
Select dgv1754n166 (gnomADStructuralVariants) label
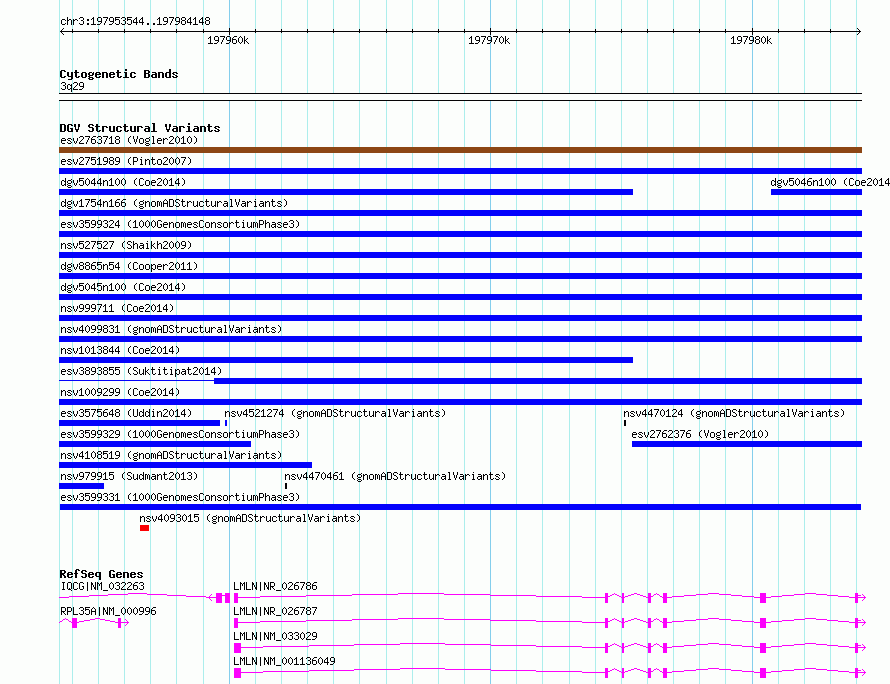[174, 203]
